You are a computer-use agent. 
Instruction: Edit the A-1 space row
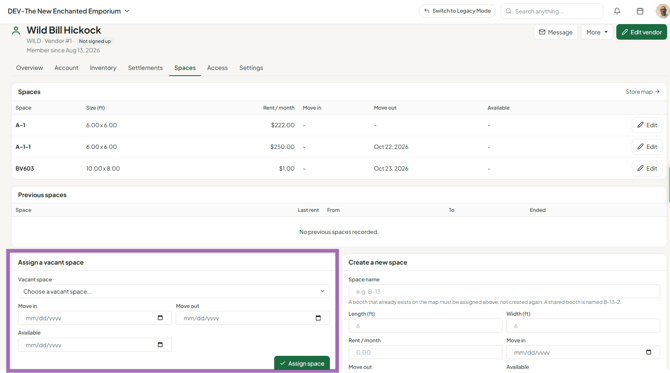(647, 125)
